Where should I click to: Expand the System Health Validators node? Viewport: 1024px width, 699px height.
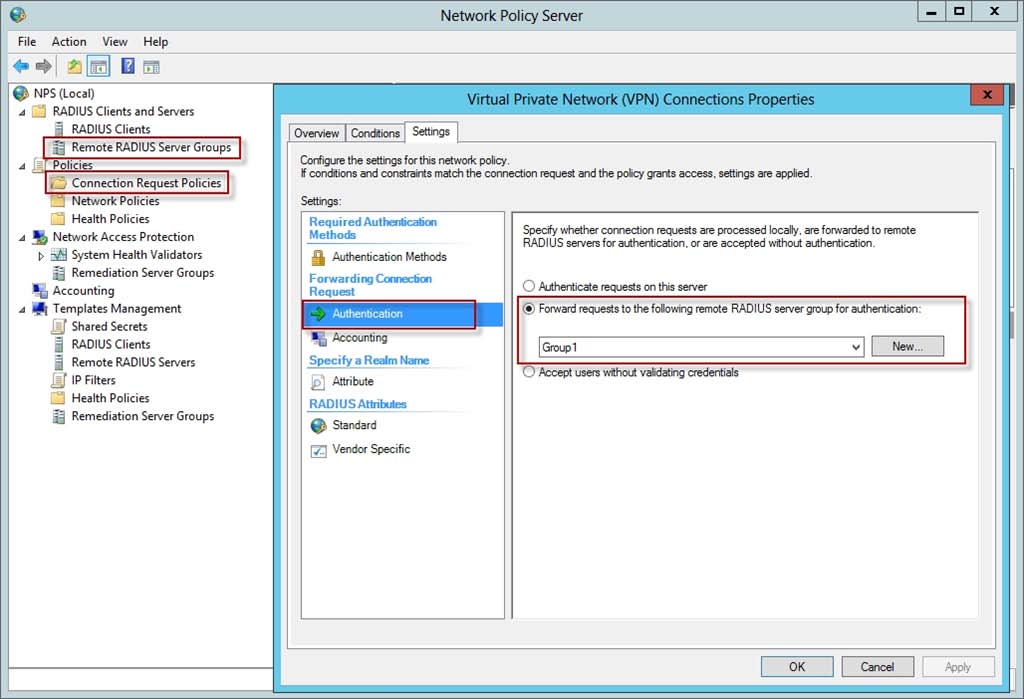pyautogui.click(x=41, y=255)
